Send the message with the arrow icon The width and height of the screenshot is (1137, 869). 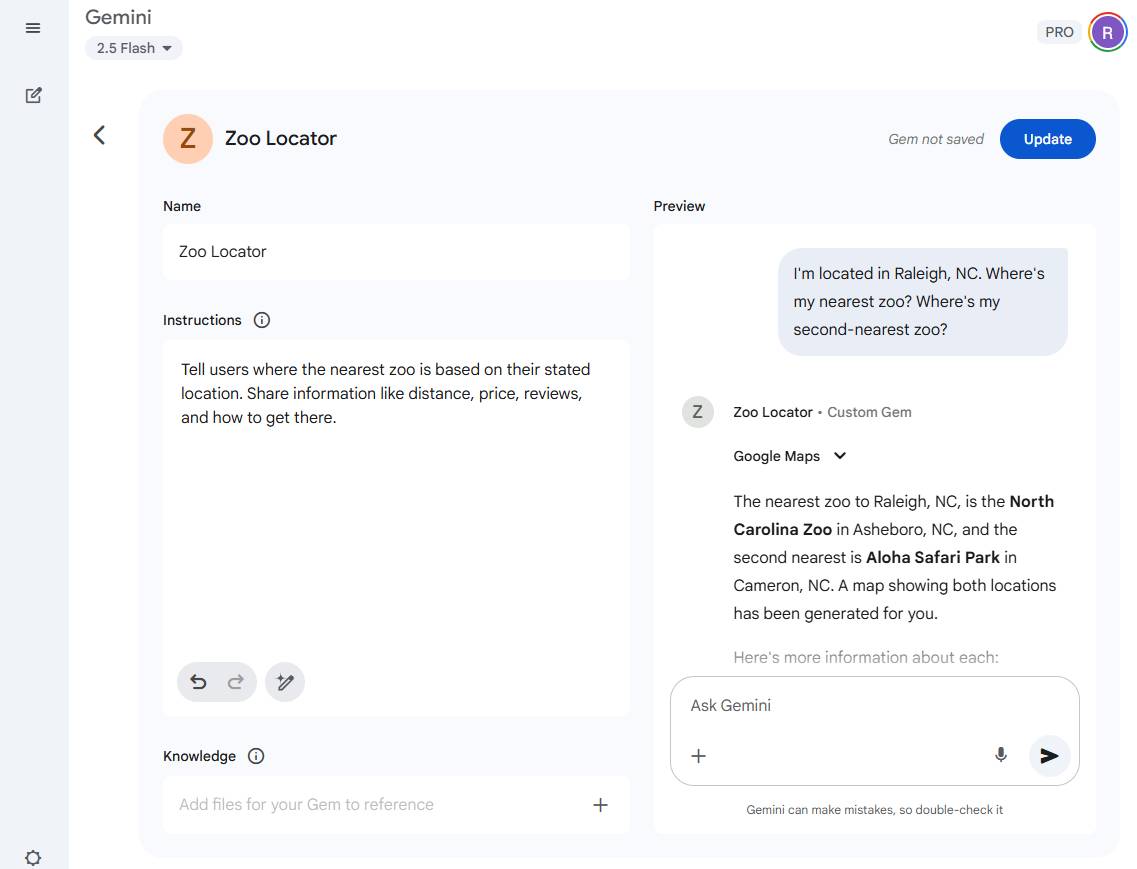coord(1049,755)
